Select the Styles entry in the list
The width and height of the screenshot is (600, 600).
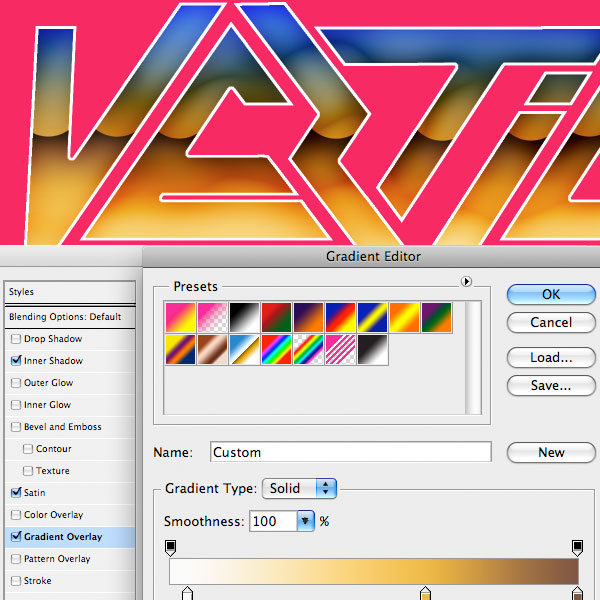(x=70, y=292)
